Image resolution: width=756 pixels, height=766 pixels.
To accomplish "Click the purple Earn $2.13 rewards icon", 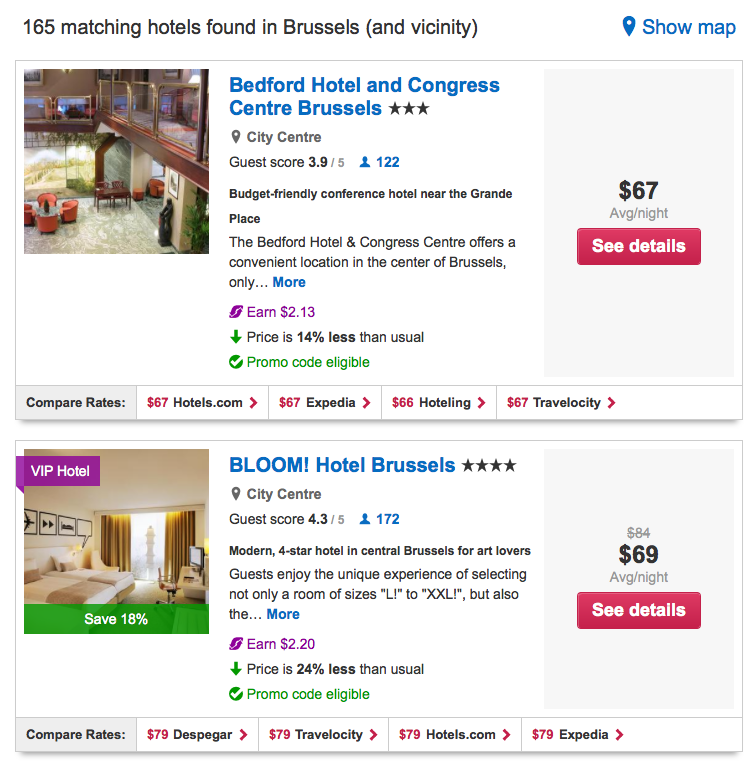I will pos(236,312).
